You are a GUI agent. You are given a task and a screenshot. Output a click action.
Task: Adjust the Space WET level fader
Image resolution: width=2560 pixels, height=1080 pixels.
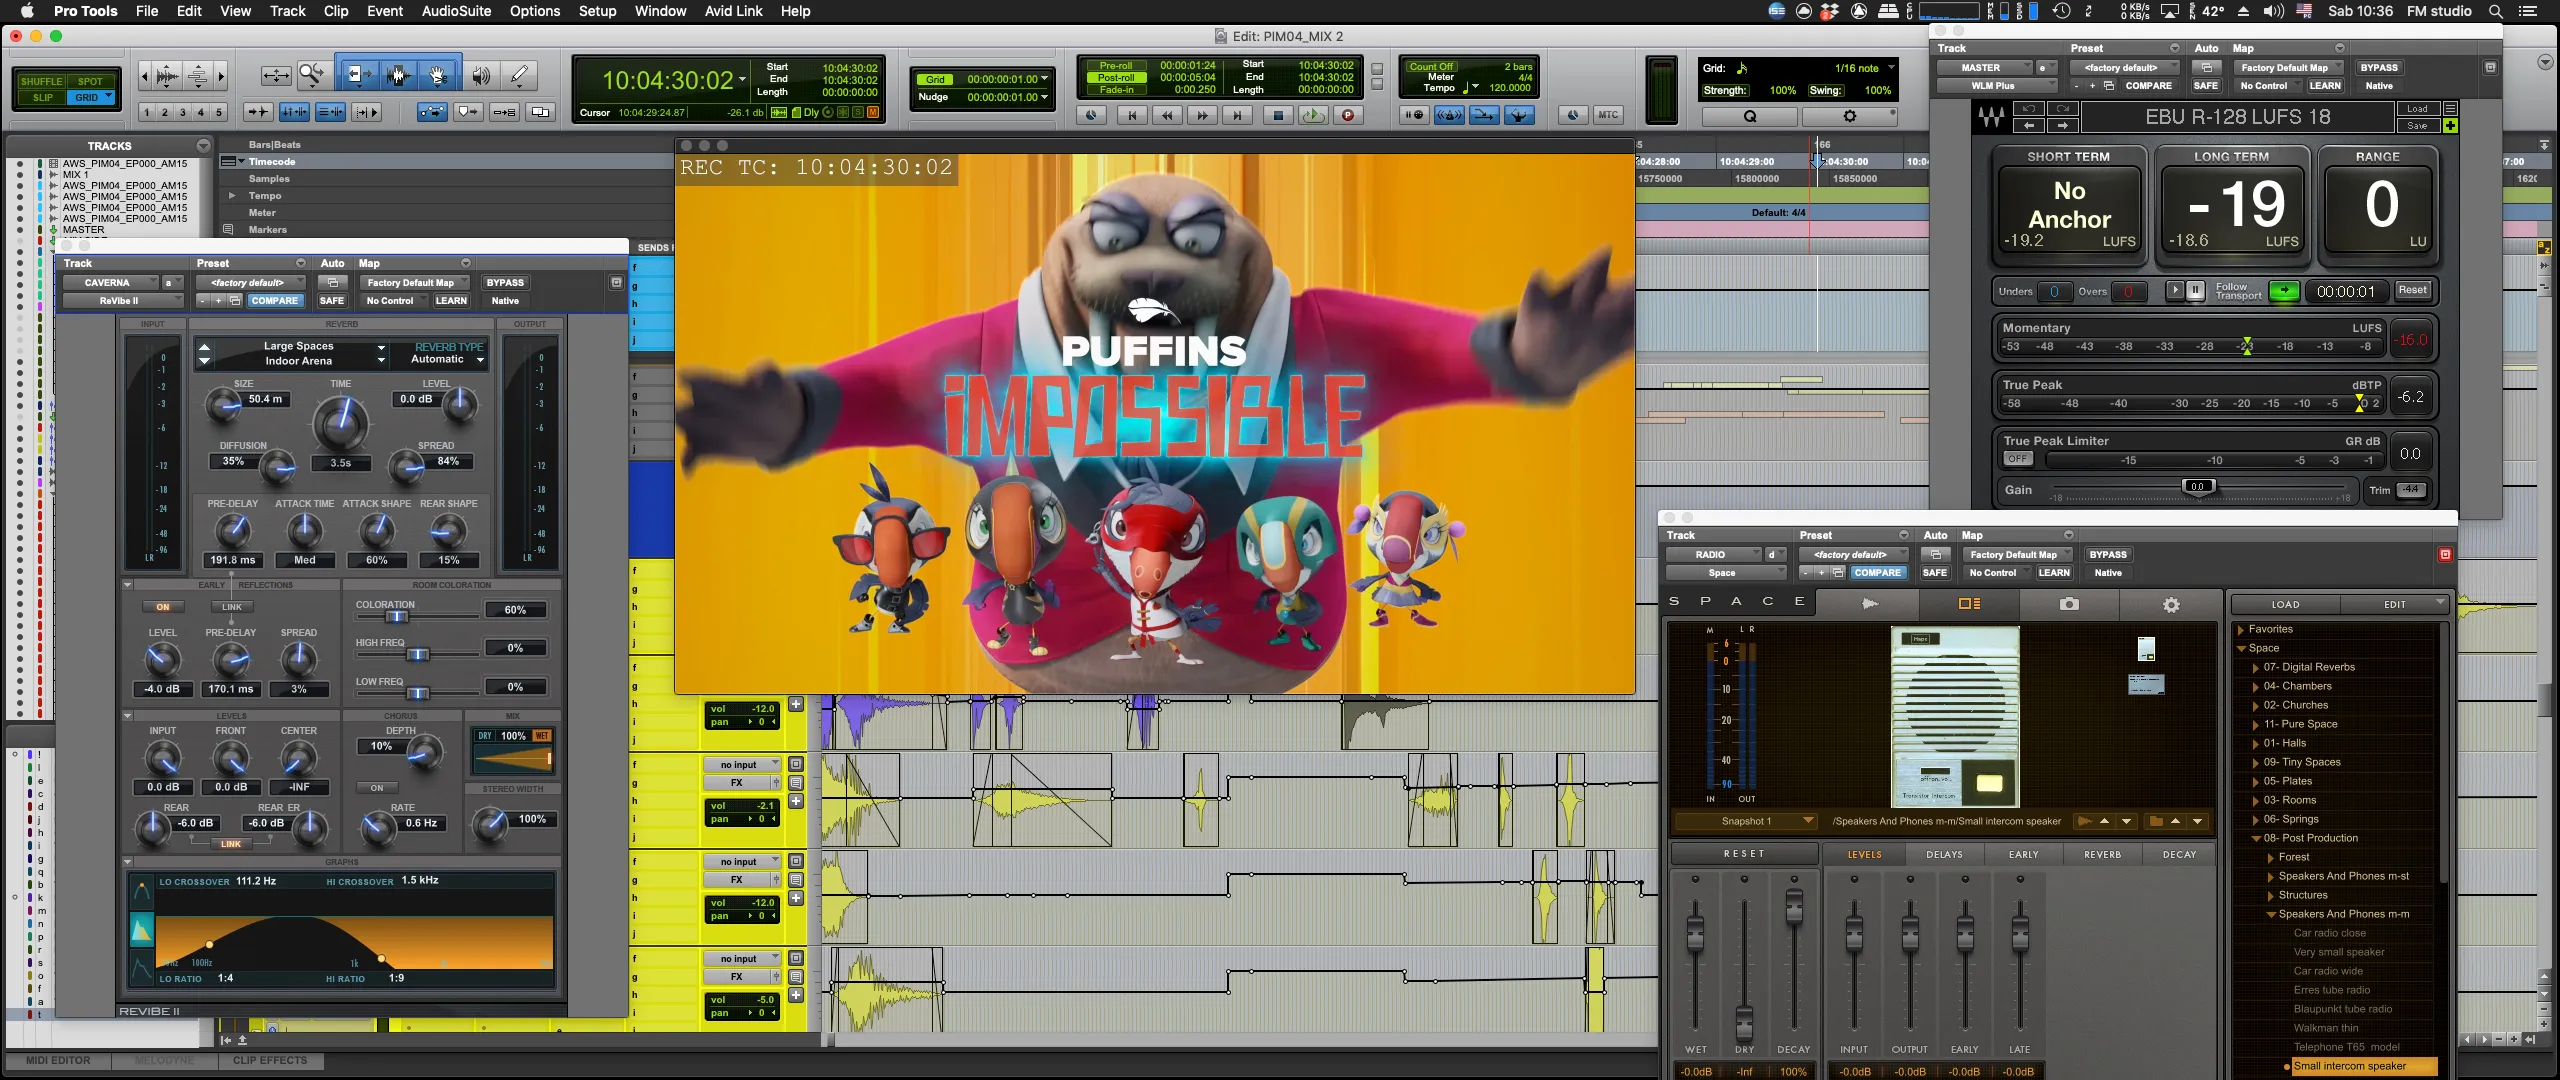pyautogui.click(x=1695, y=934)
